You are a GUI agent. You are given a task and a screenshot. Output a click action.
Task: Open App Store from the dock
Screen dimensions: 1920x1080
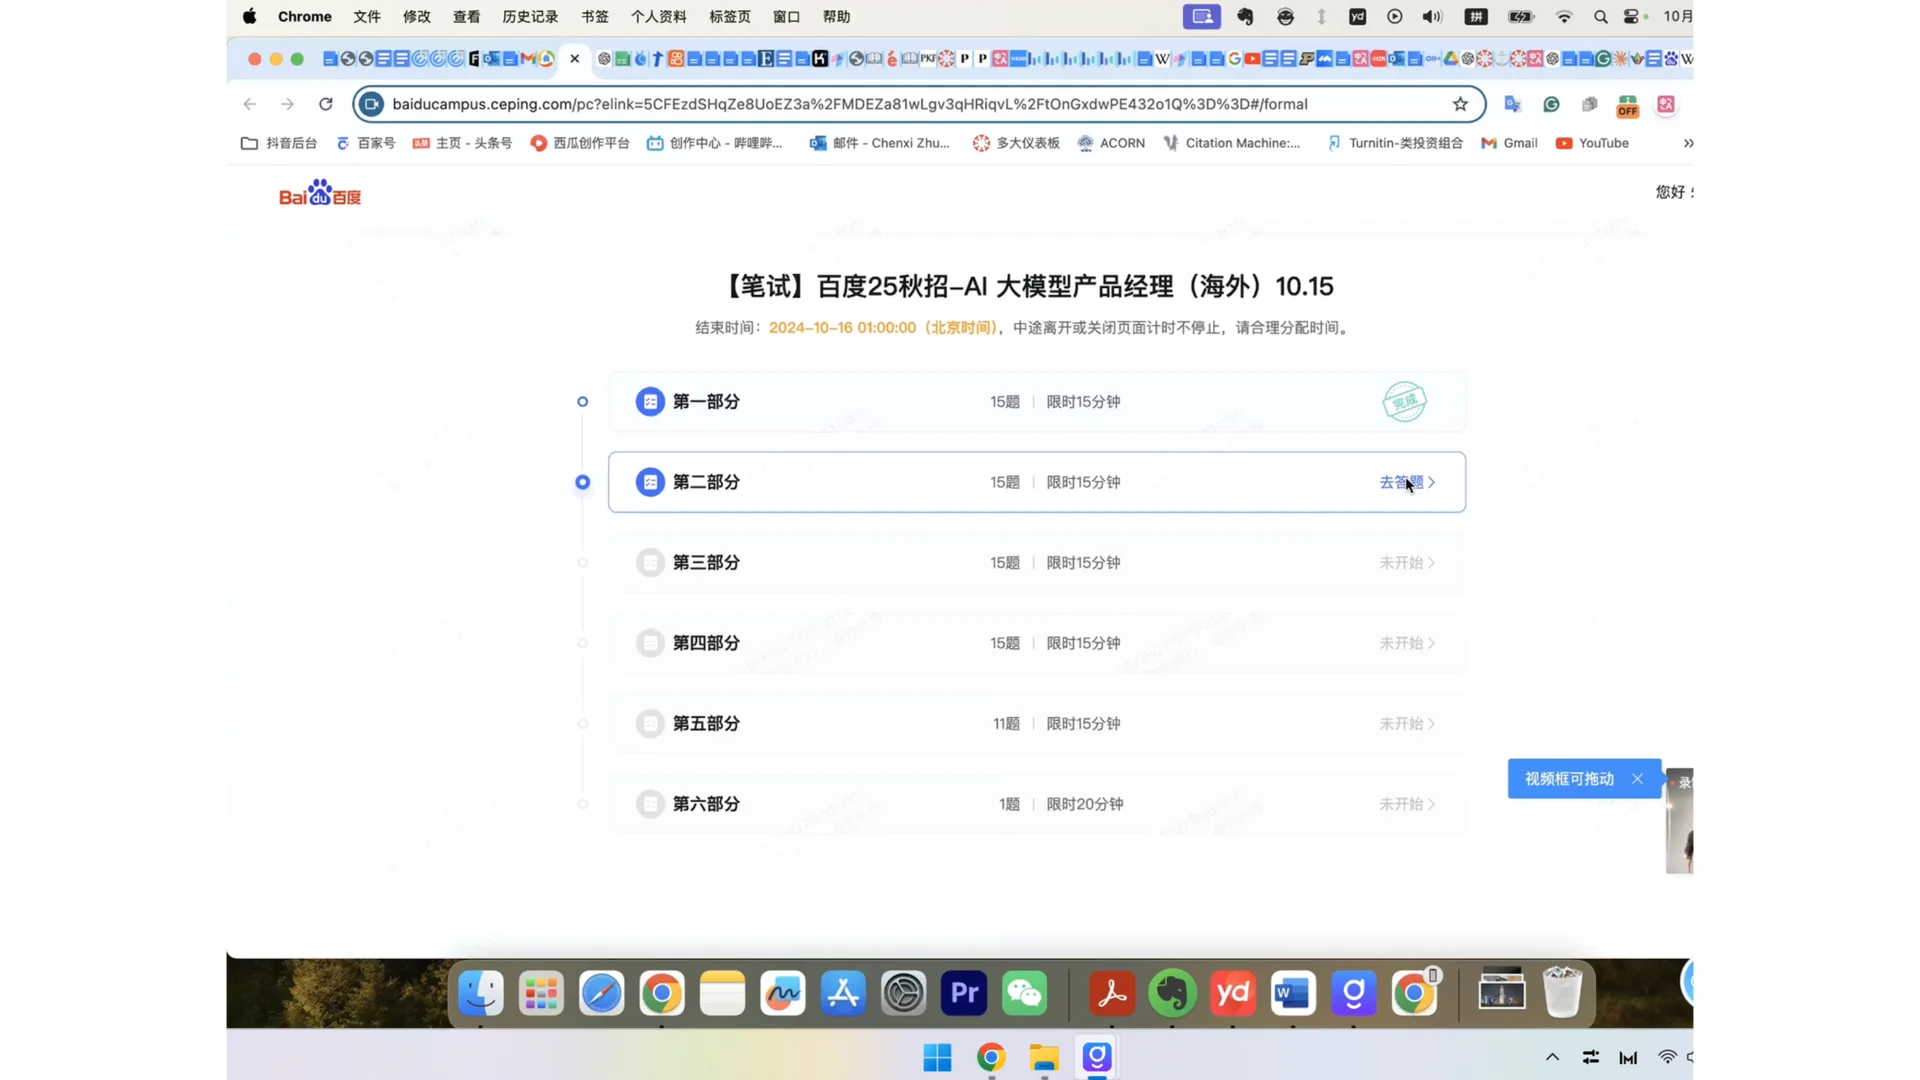(843, 993)
